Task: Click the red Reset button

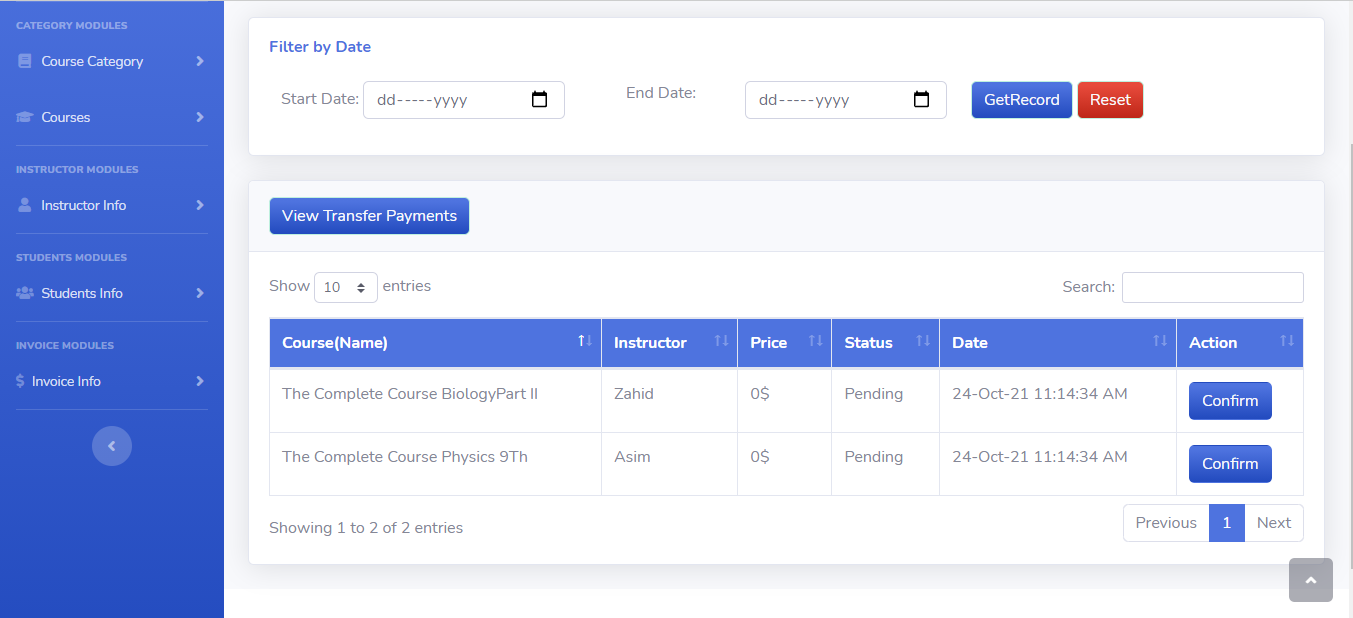Action: tap(1110, 100)
